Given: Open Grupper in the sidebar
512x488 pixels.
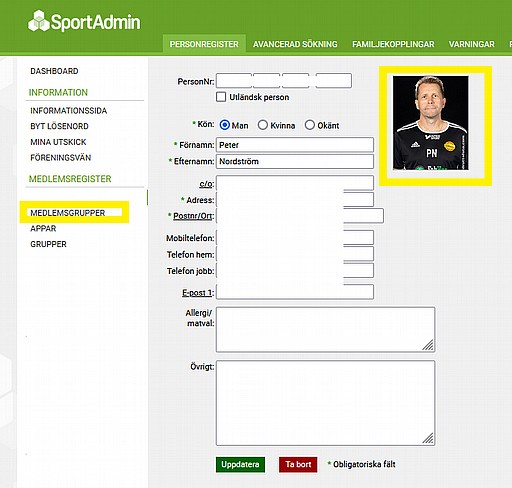Looking at the screenshot, I should coord(48,244).
